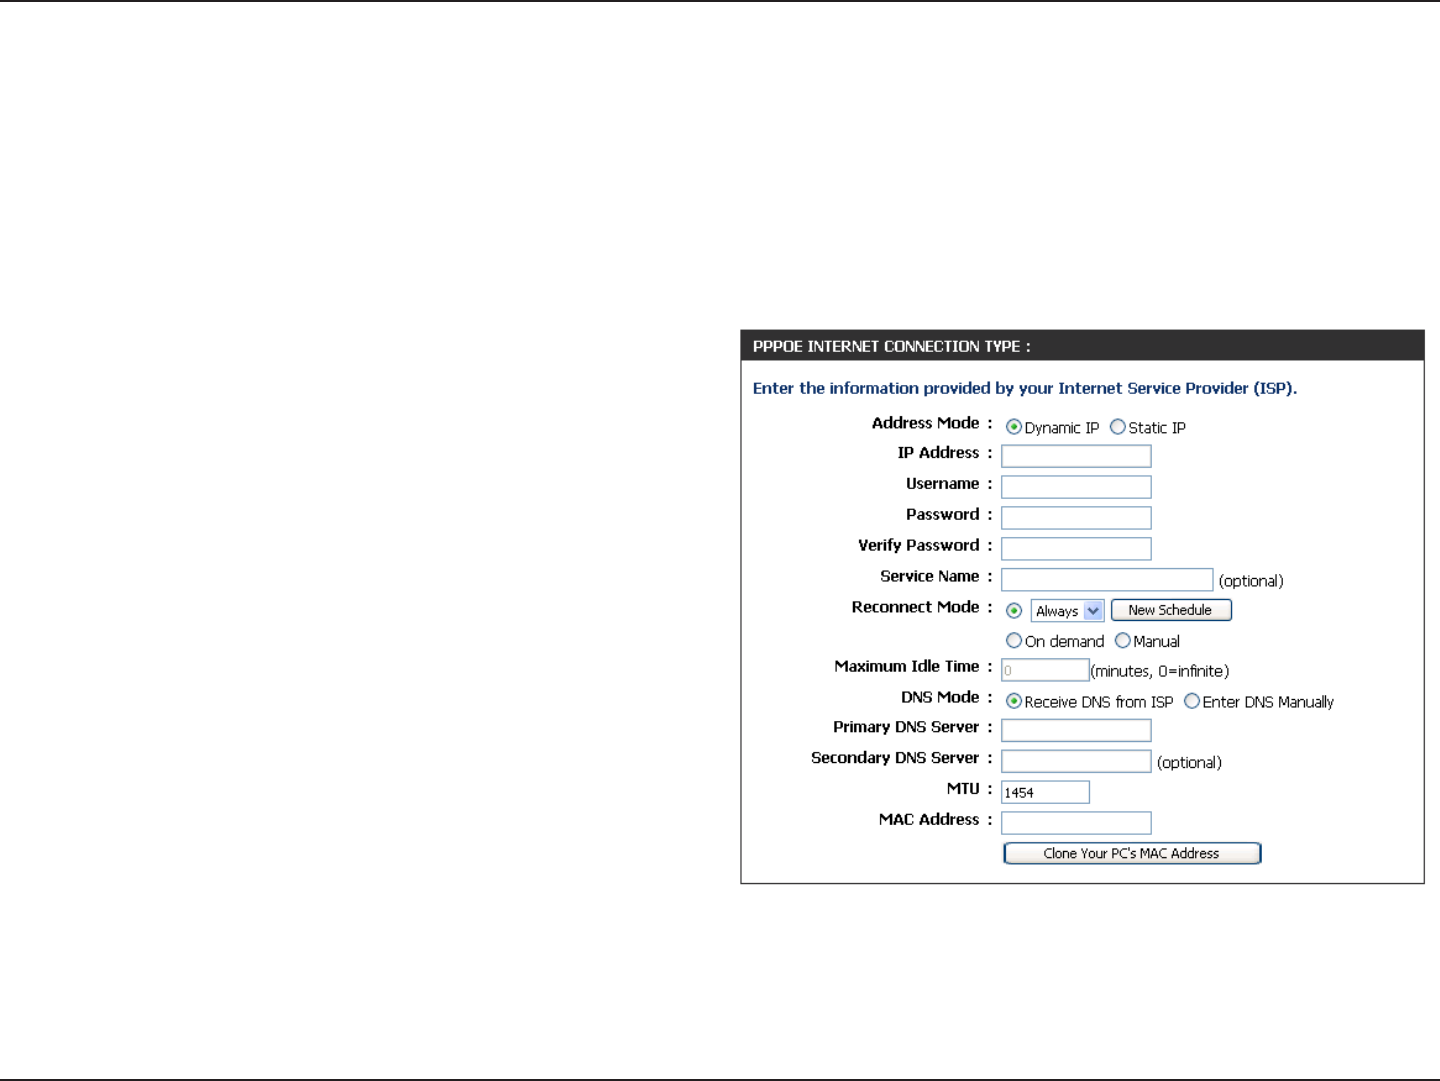Click the Password input field

[1076, 518]
